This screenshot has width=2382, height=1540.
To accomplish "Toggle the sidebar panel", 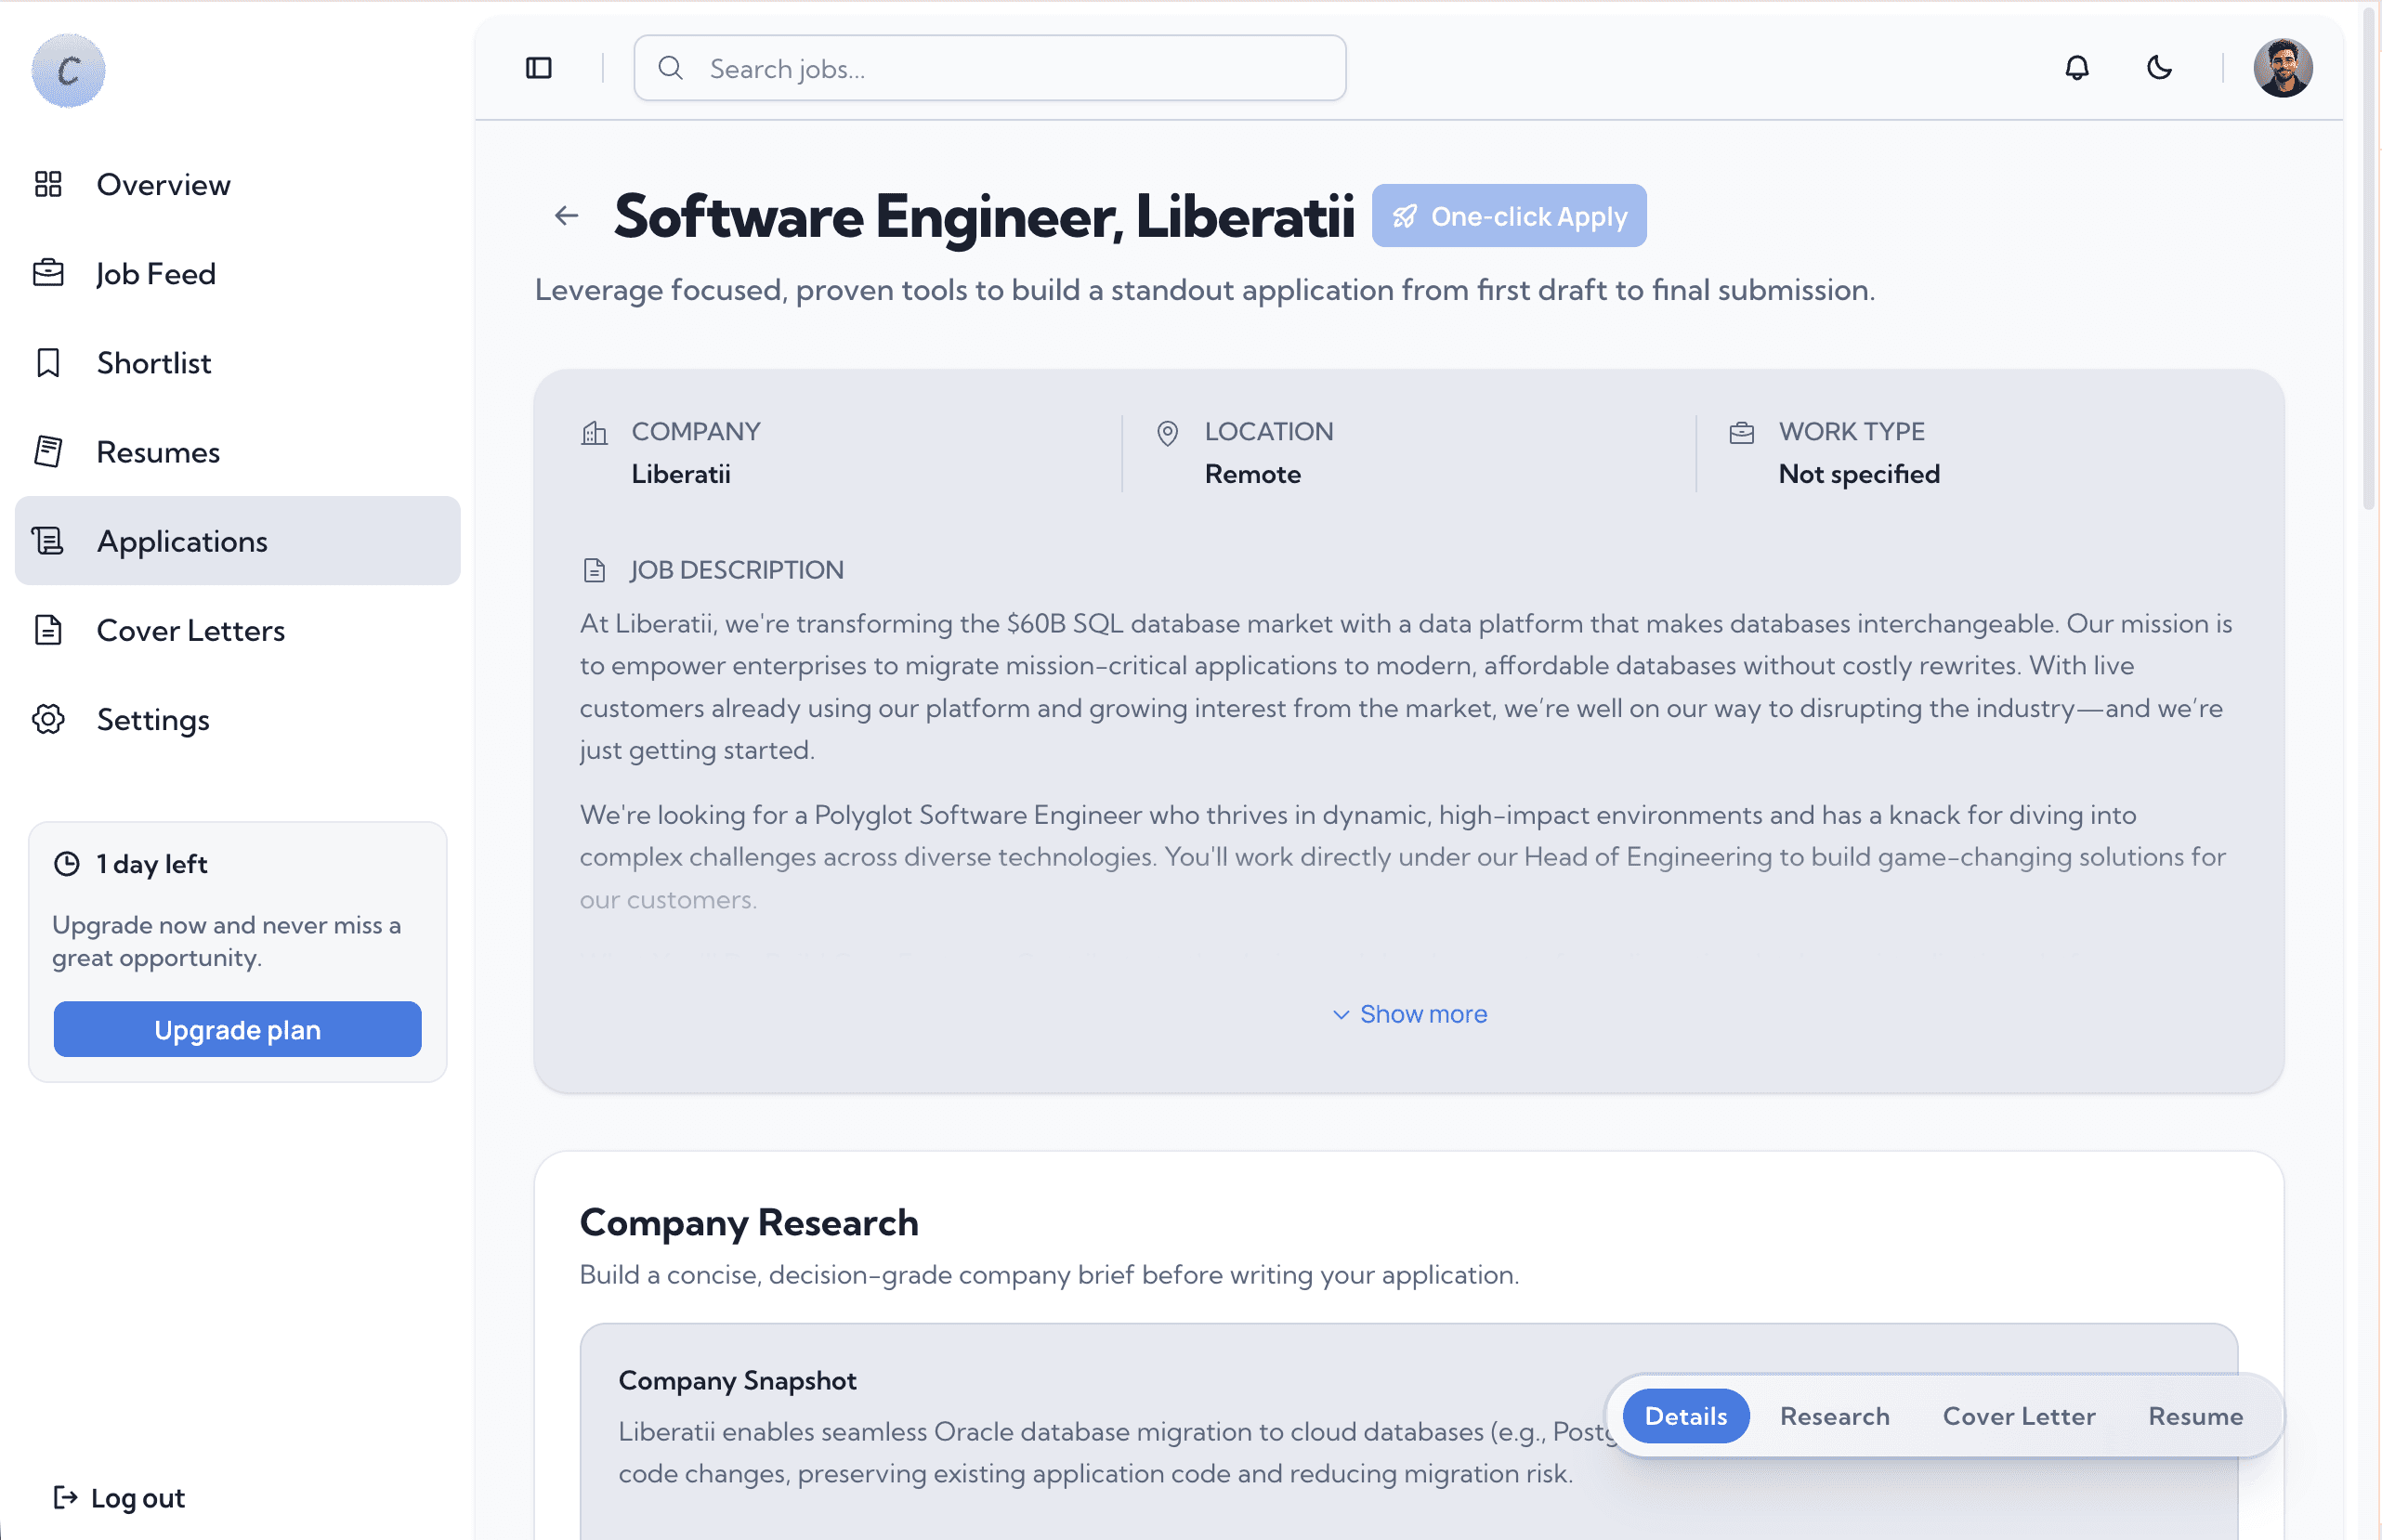I will [539, 68].
